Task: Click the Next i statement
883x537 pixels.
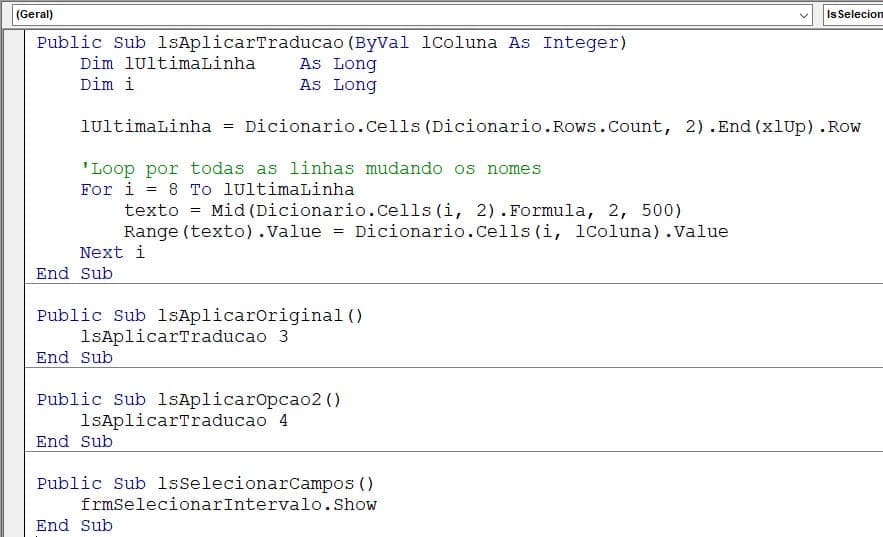Action: point(112,253)
